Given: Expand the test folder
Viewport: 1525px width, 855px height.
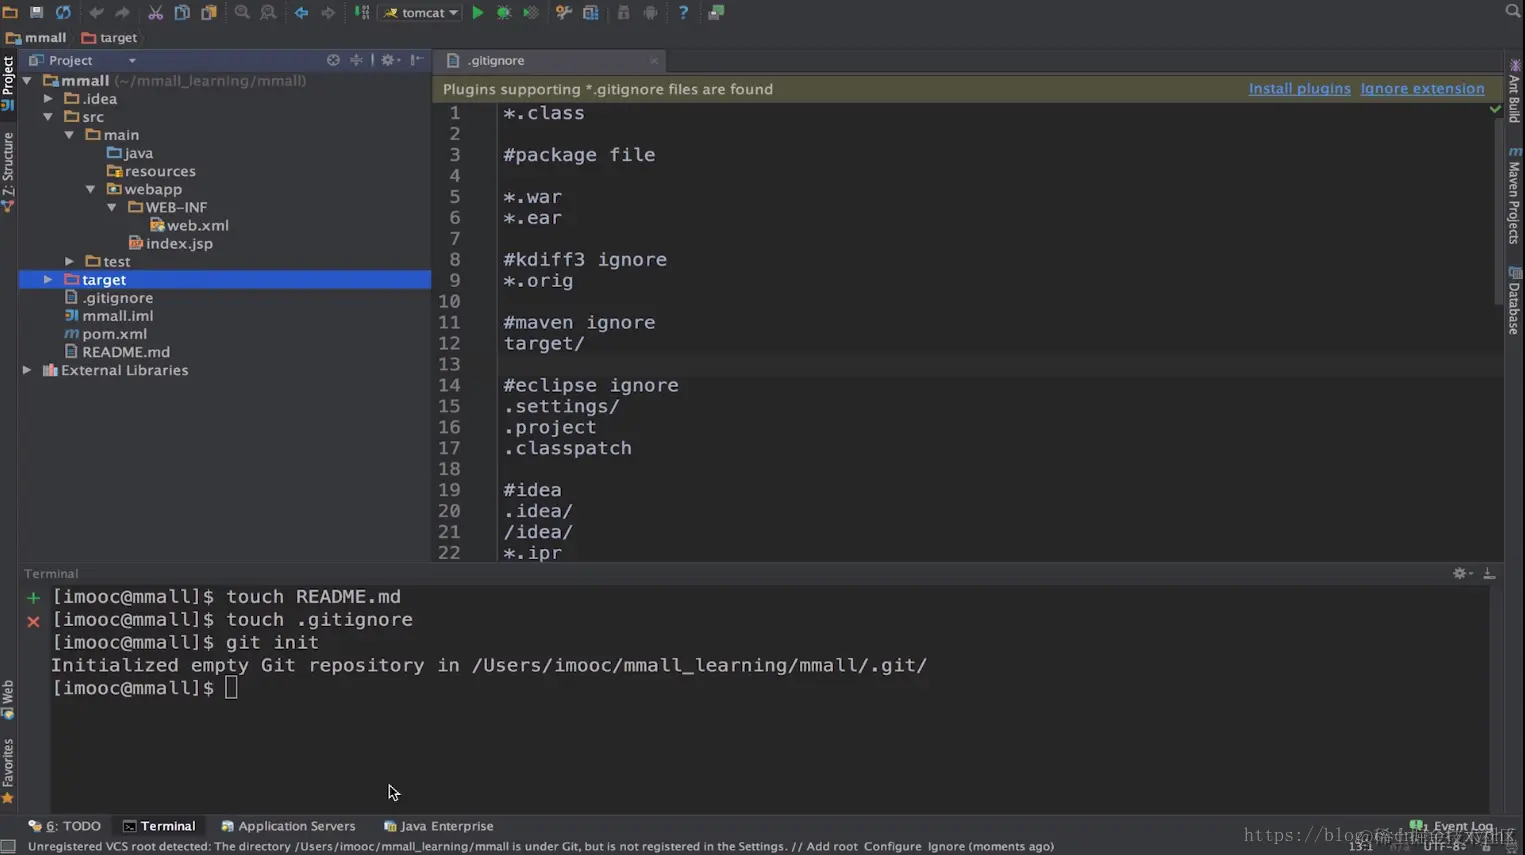Looking at the screenshot, I should click(x=69, y=261).
